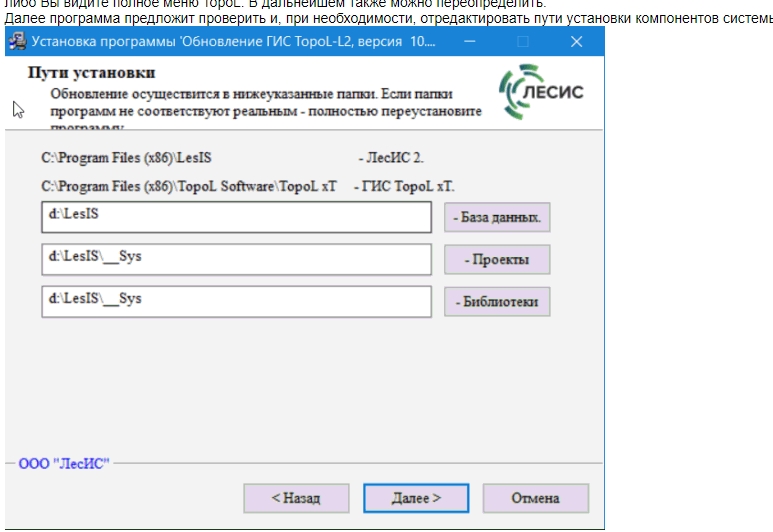Screen dimensions: 773x532
Task: Click the ЛЕСИС logo in the header
Action: click(x=541, y=92)
